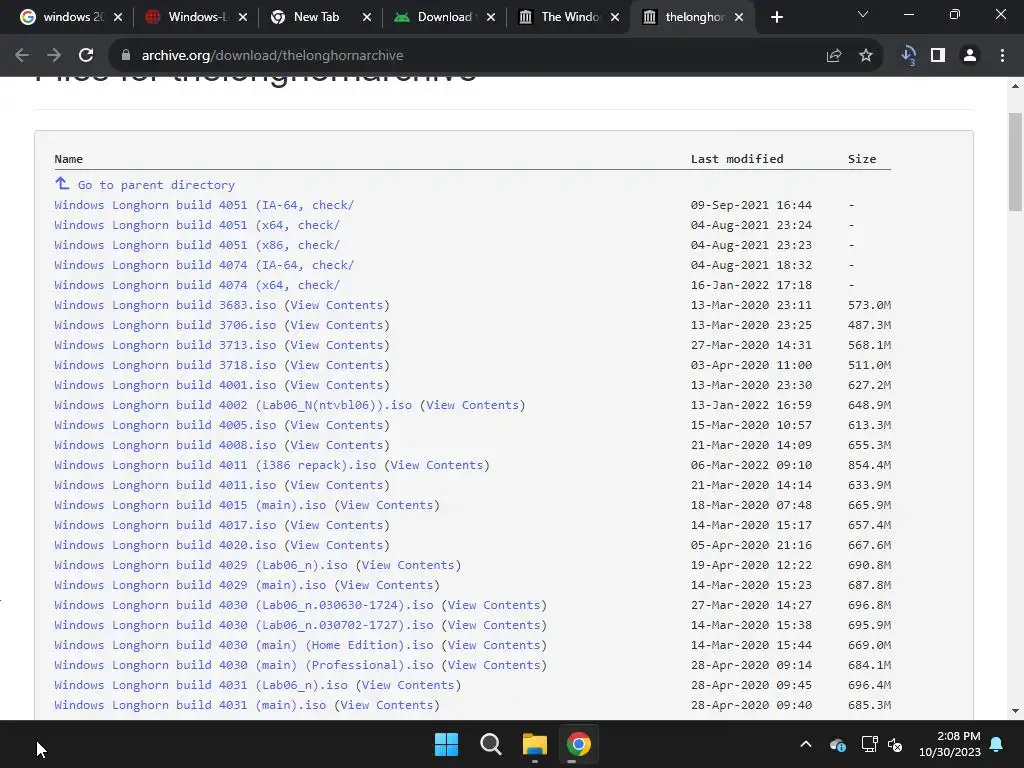This screenshot has width=1024, height=768.
Task: Download Longhorn build 4001.iso
Action: (165, 385)
